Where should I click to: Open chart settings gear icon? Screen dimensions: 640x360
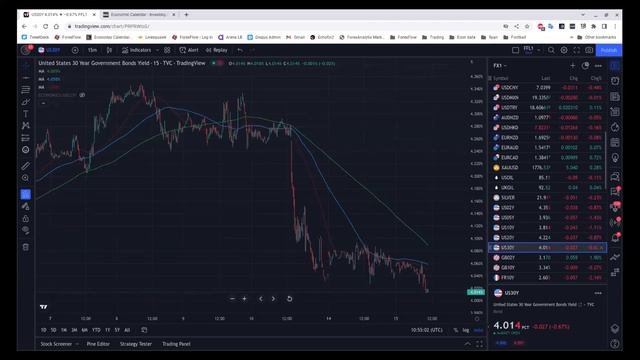coord(564,50)
